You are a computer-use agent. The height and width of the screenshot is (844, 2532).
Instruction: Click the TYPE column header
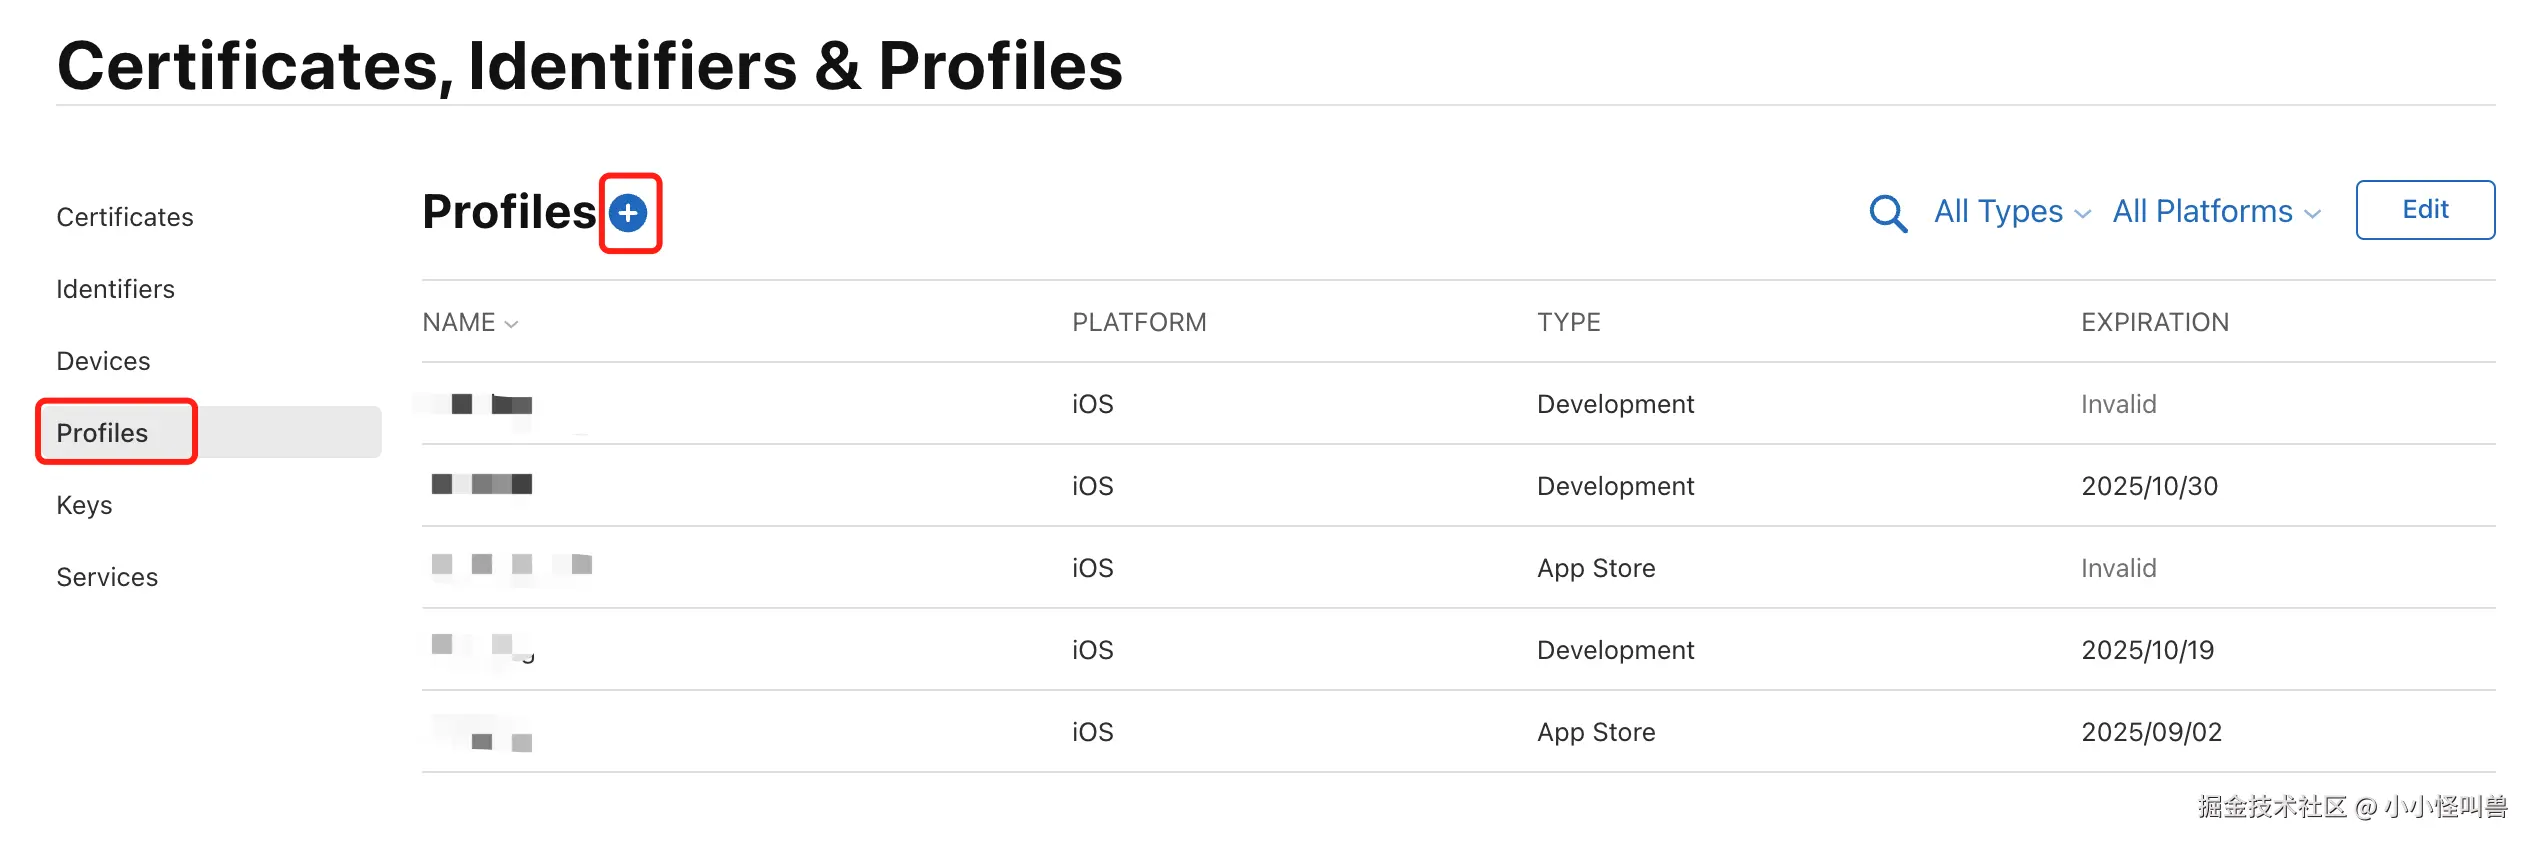pos(1568,322)
